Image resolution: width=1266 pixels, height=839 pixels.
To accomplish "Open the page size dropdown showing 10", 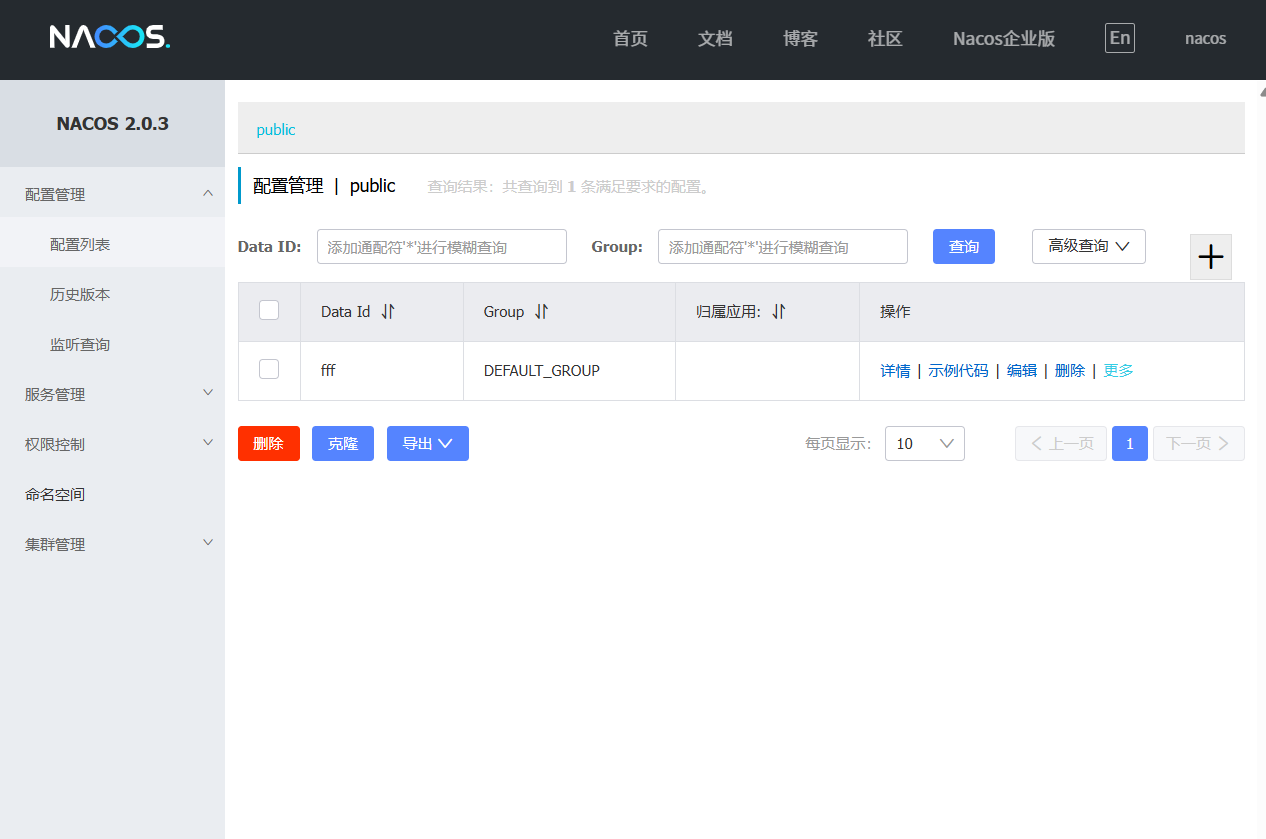I will click(925, 443).
